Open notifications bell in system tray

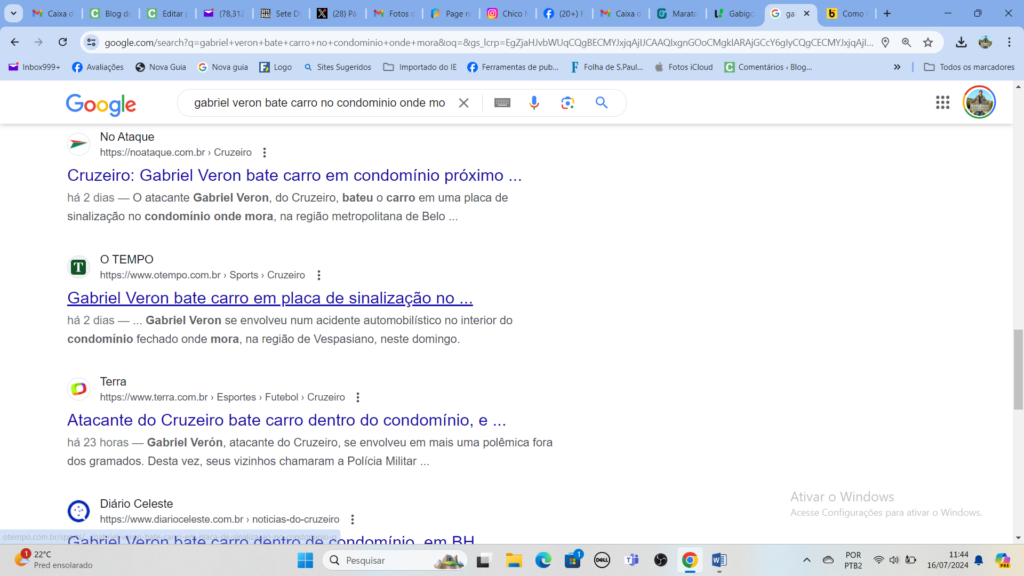[979, 560]
